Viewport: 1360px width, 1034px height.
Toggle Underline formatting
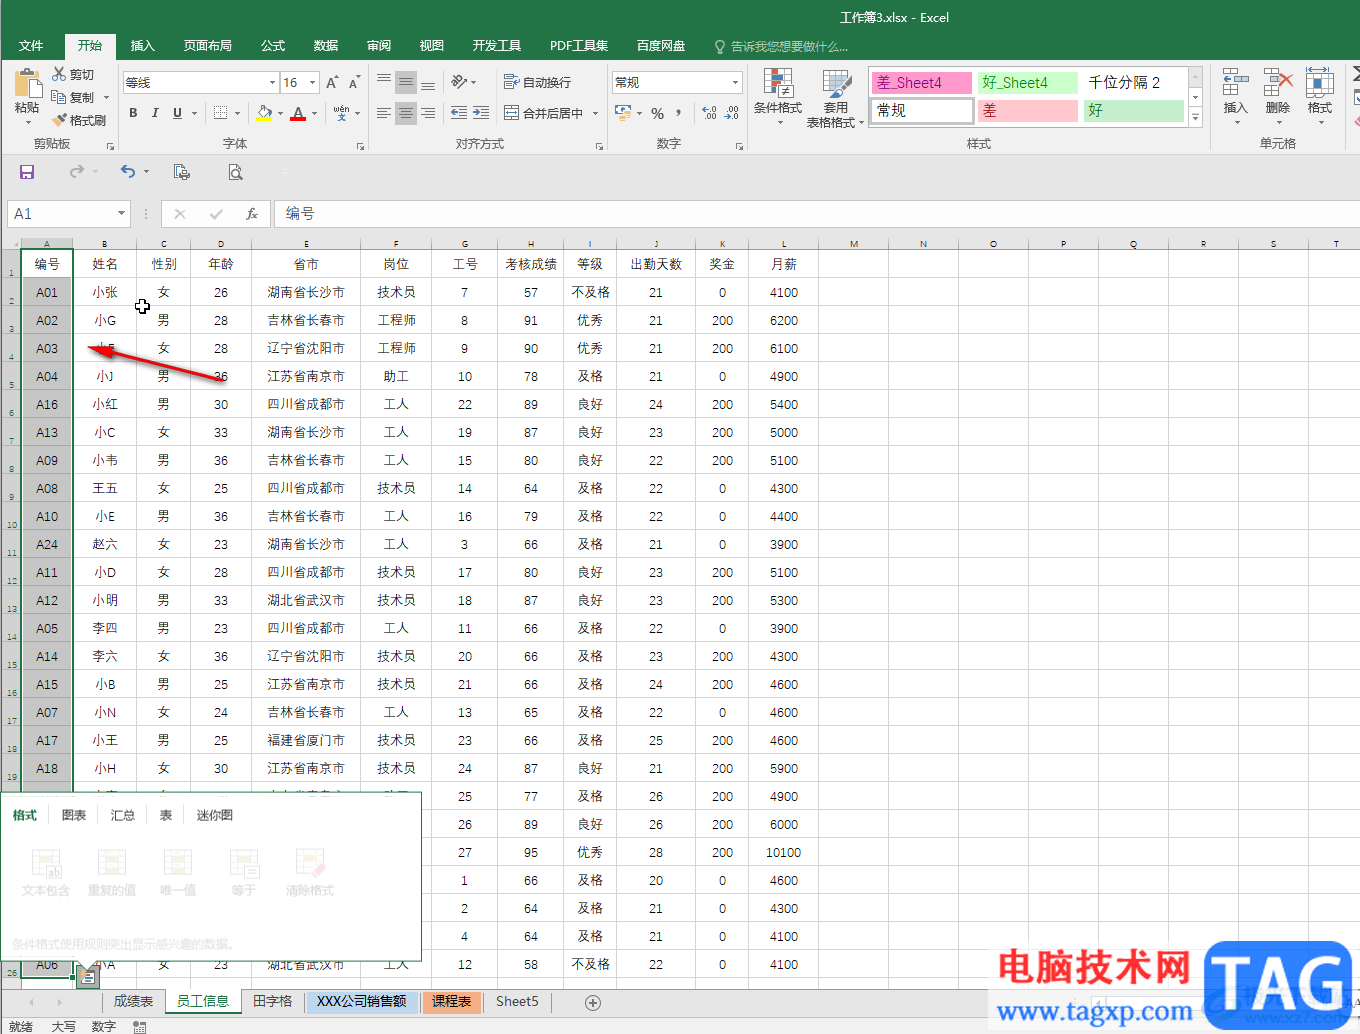coord(177,113)
